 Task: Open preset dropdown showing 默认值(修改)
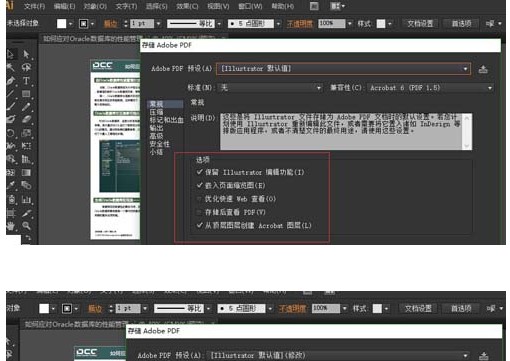(x=338, y=356)
